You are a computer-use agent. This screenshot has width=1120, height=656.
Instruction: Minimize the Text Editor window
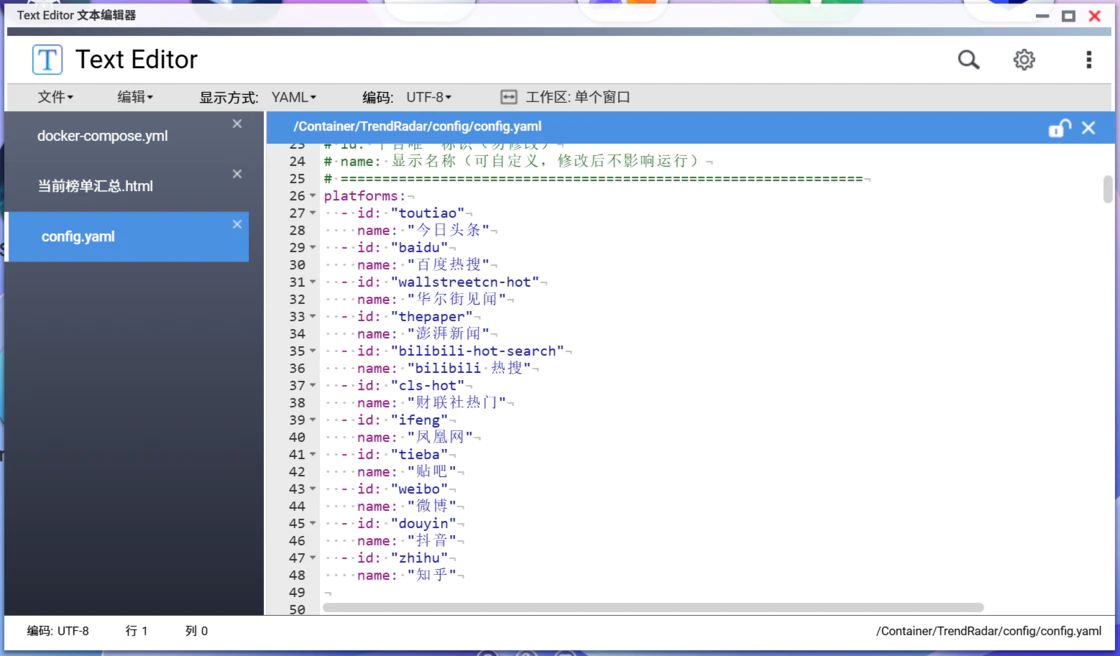1042,16
